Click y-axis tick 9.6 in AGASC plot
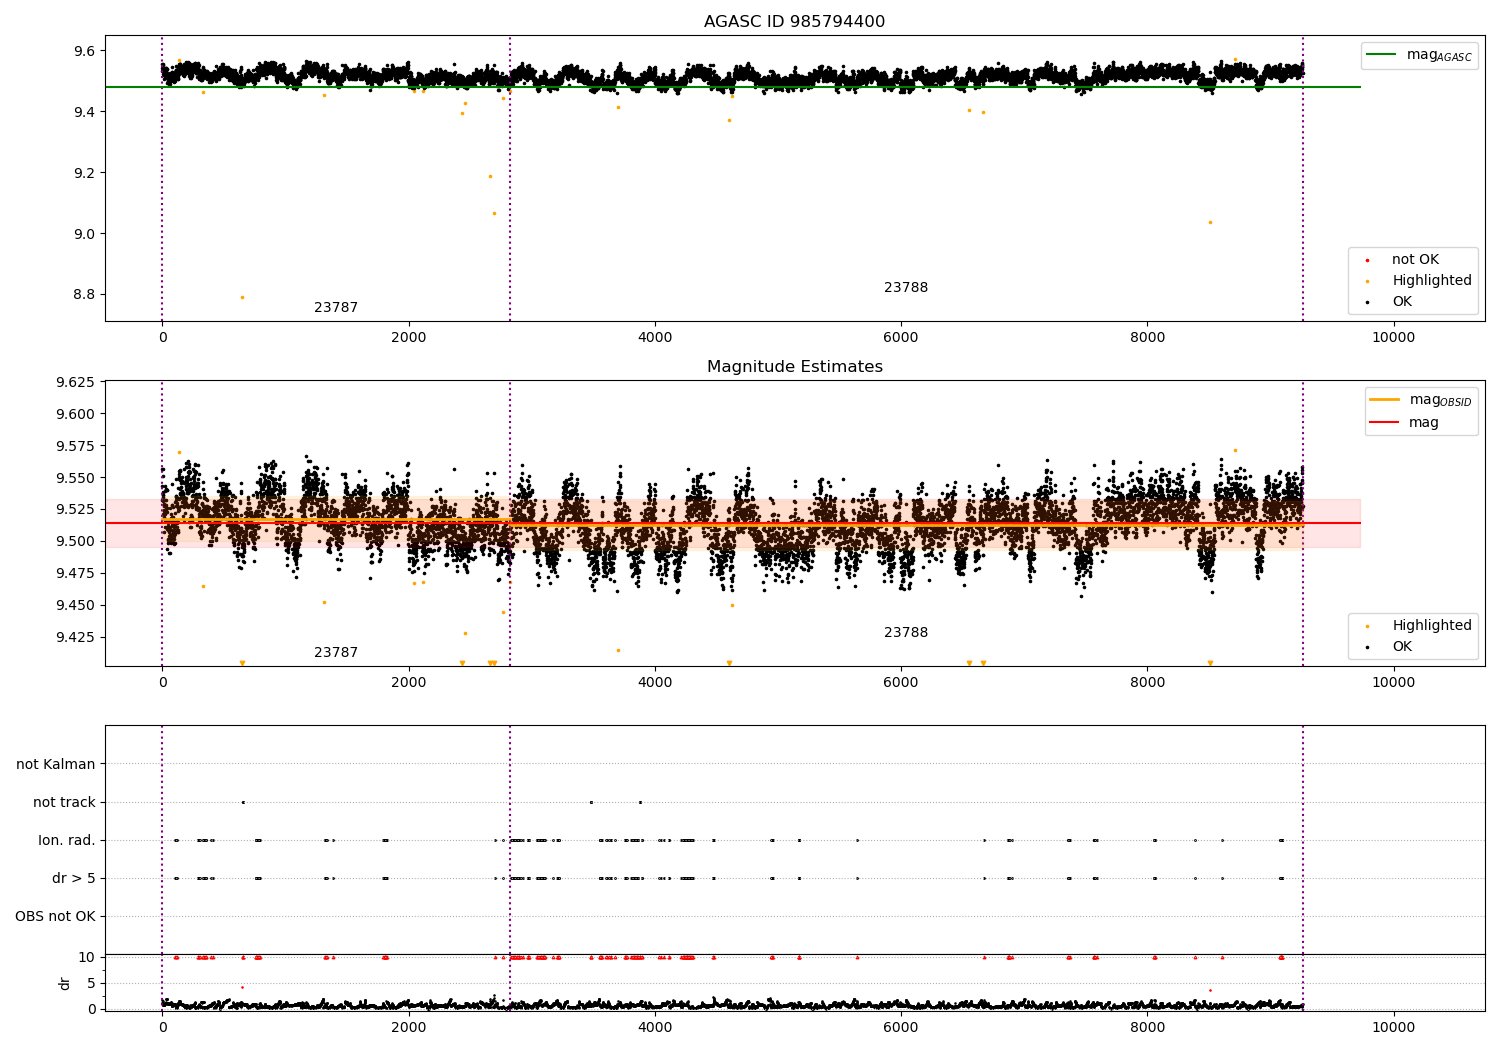Screen dimensions: 1500x1050 [x=83, y=51]
